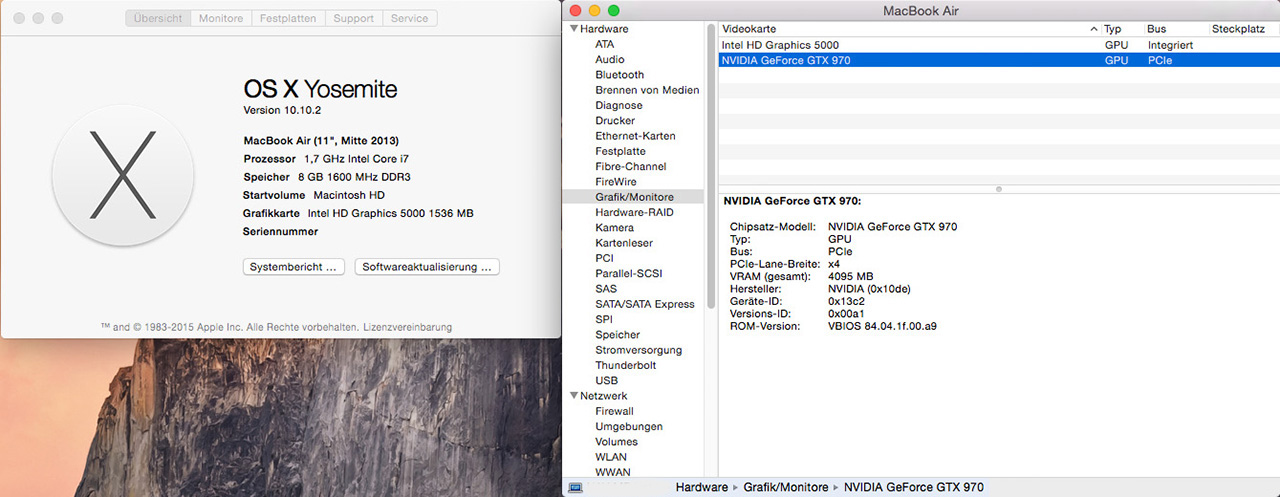Click Grafik/Monitore in the path bar
The height and width of the screenshot is (497, 1280).
[785, 487]
